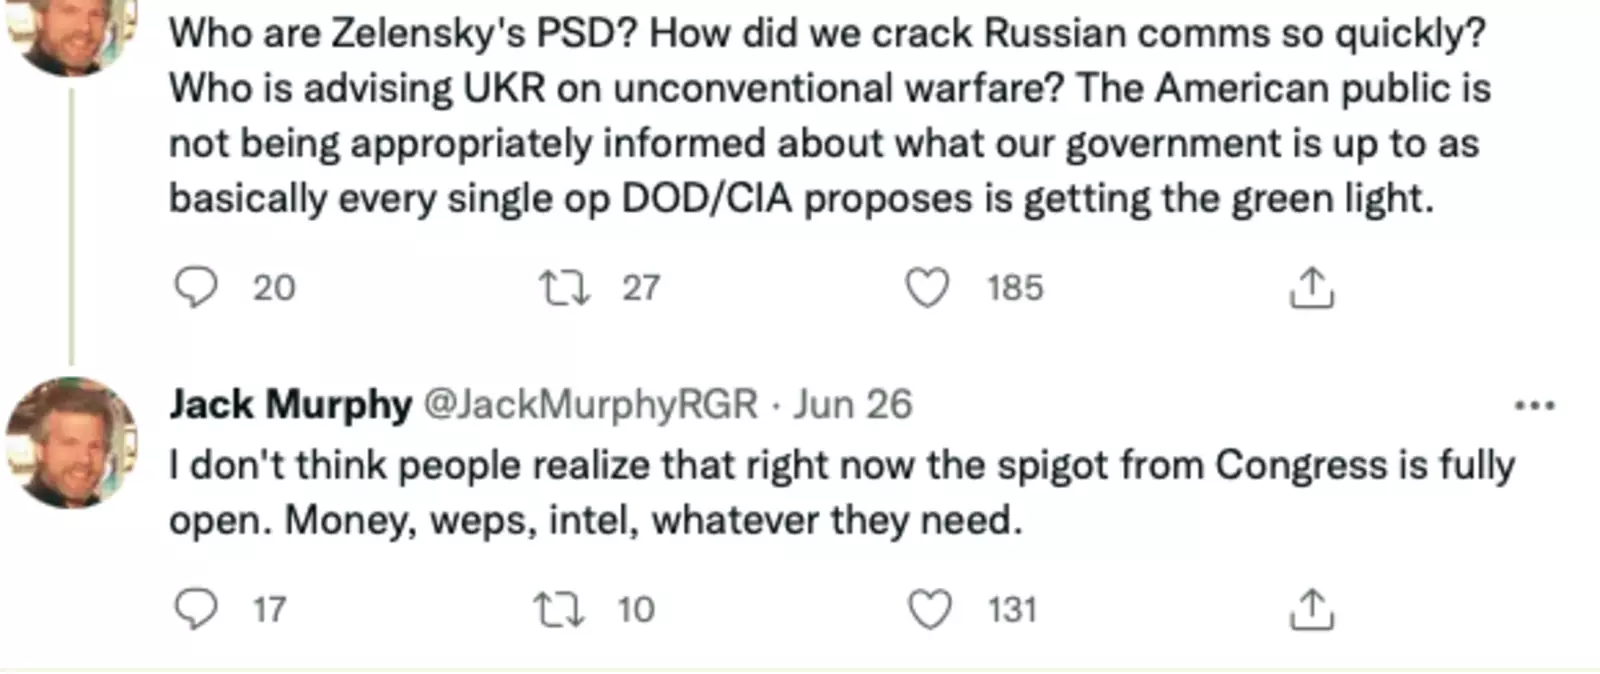Screen dimensions: 1600x674
Task: Retweet the post with 10 retweets
Action: pyautogui.click(x=559, y=609)
